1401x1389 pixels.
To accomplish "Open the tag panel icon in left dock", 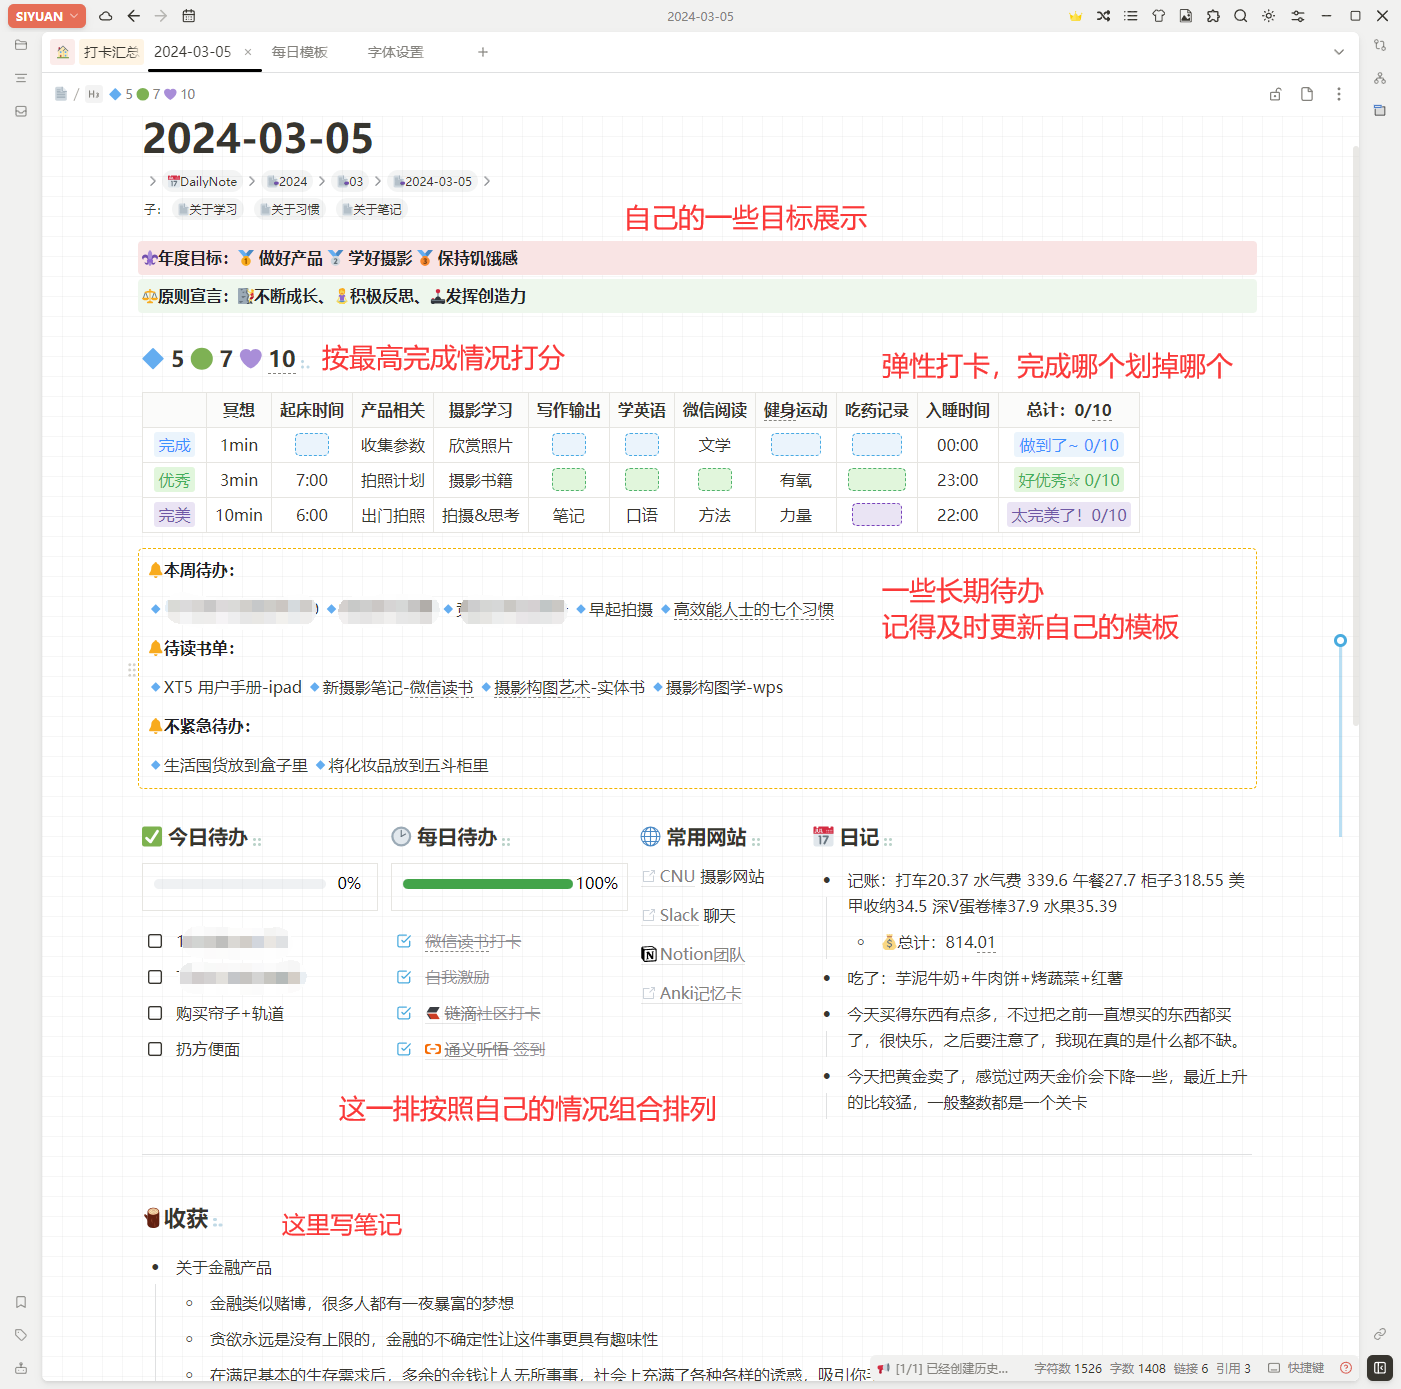I will click(x=21, y=1335).
